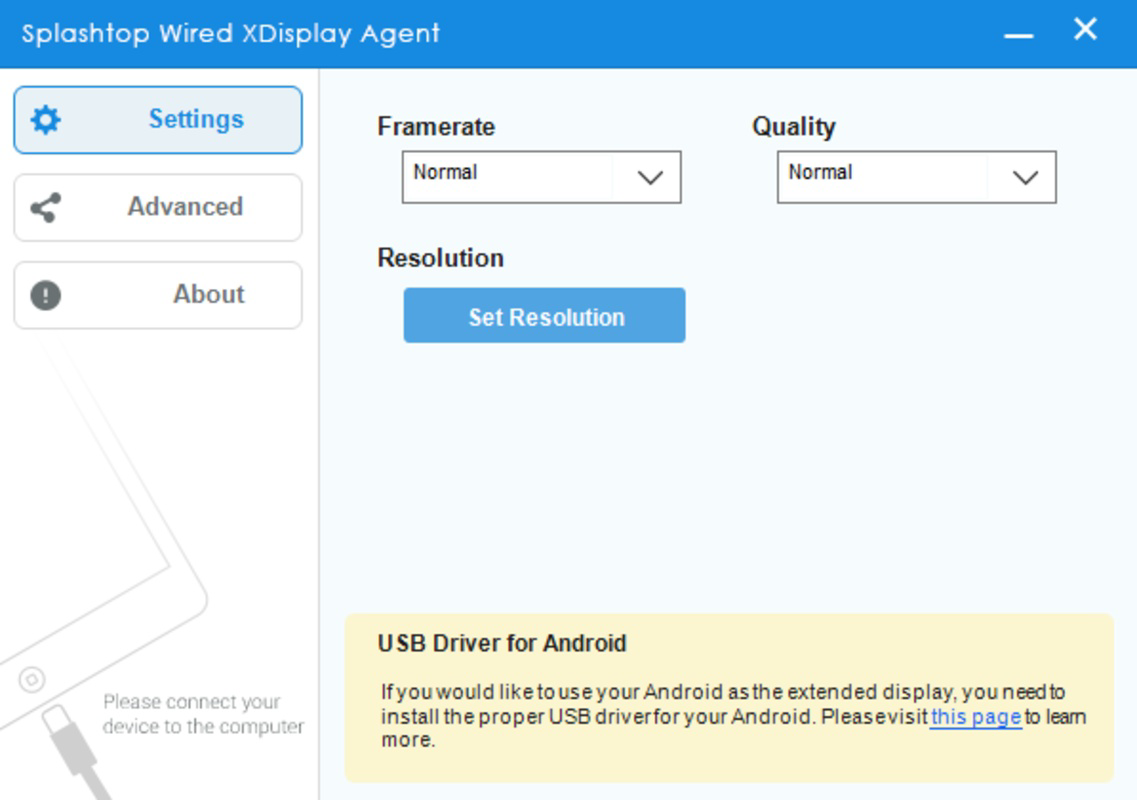Image resolution: width=1137 pixels, height=800 pixels.
Task: Switch to the Settings tab
Action: [157, 118]
